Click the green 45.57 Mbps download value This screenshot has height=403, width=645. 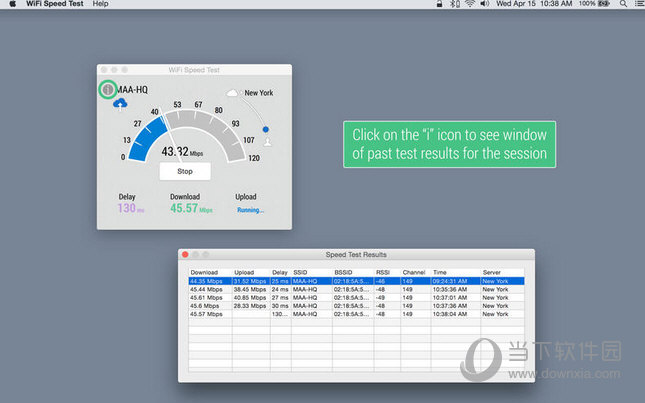[191, 208]
